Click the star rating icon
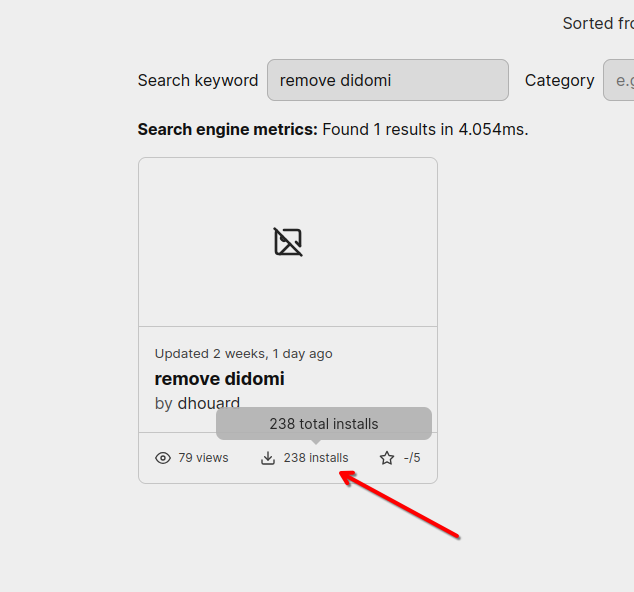This screenshot has width=634, height=592. pos(387,458)
